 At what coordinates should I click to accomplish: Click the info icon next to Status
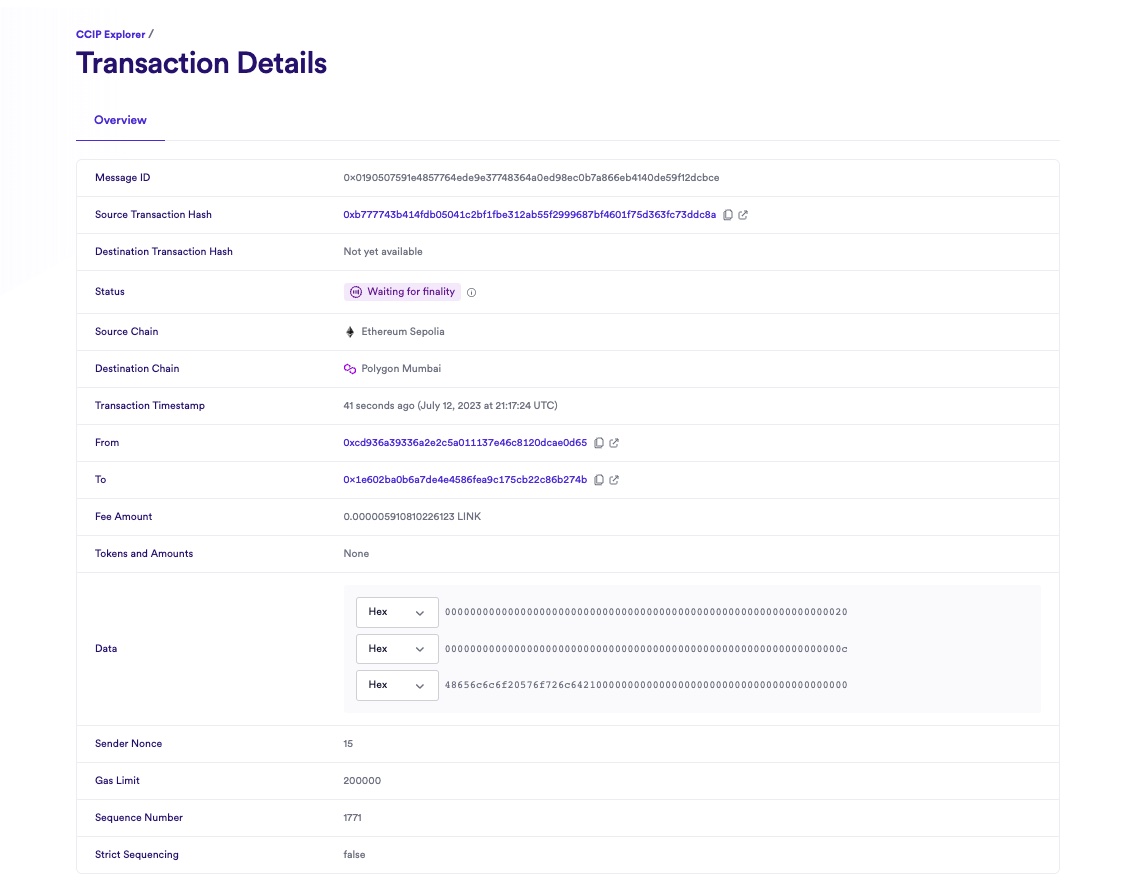point(471,292)
